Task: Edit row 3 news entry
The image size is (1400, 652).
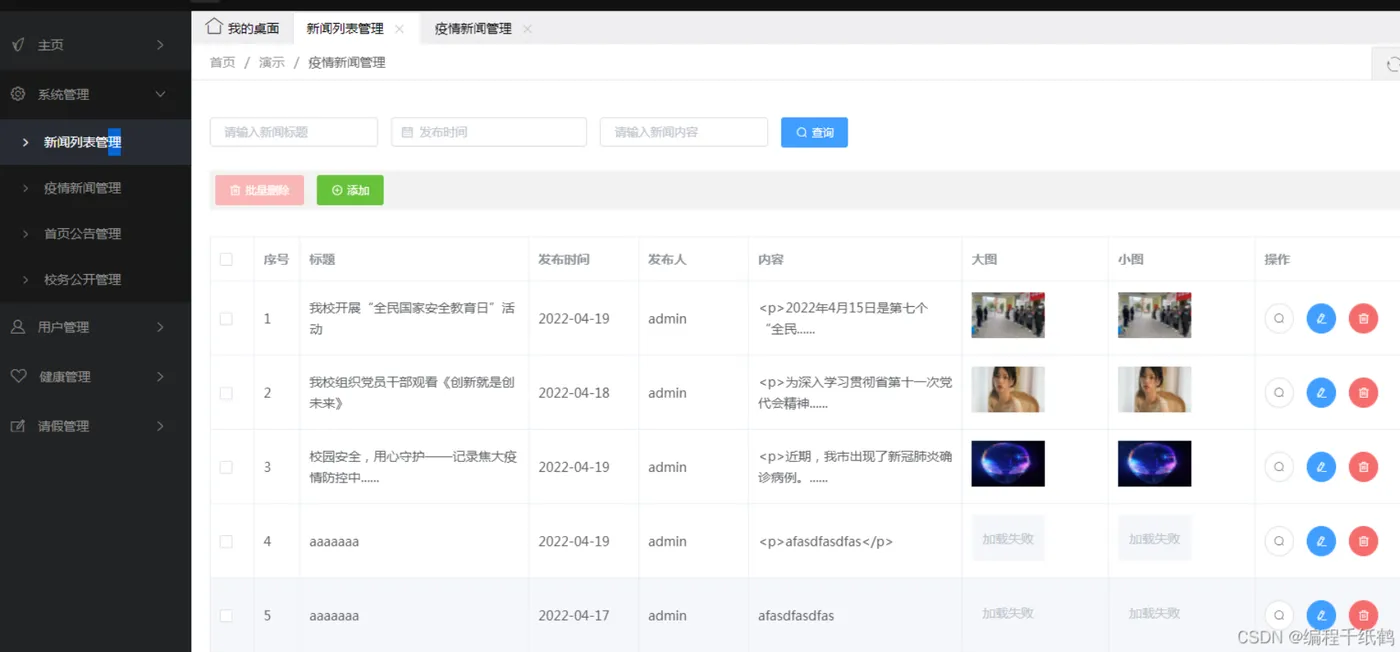Action: [1321, 467]
